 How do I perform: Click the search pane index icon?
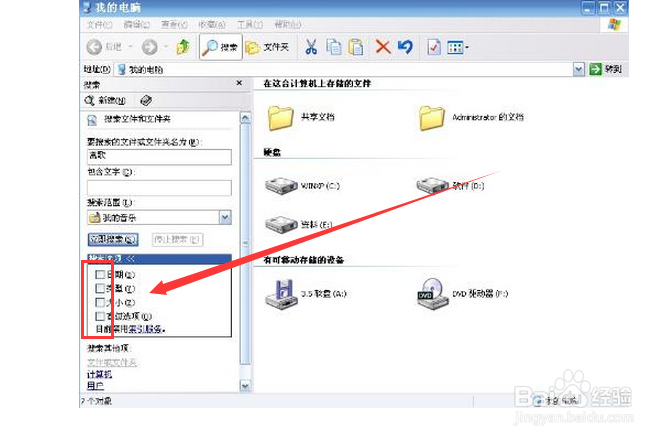coord(146,100)
